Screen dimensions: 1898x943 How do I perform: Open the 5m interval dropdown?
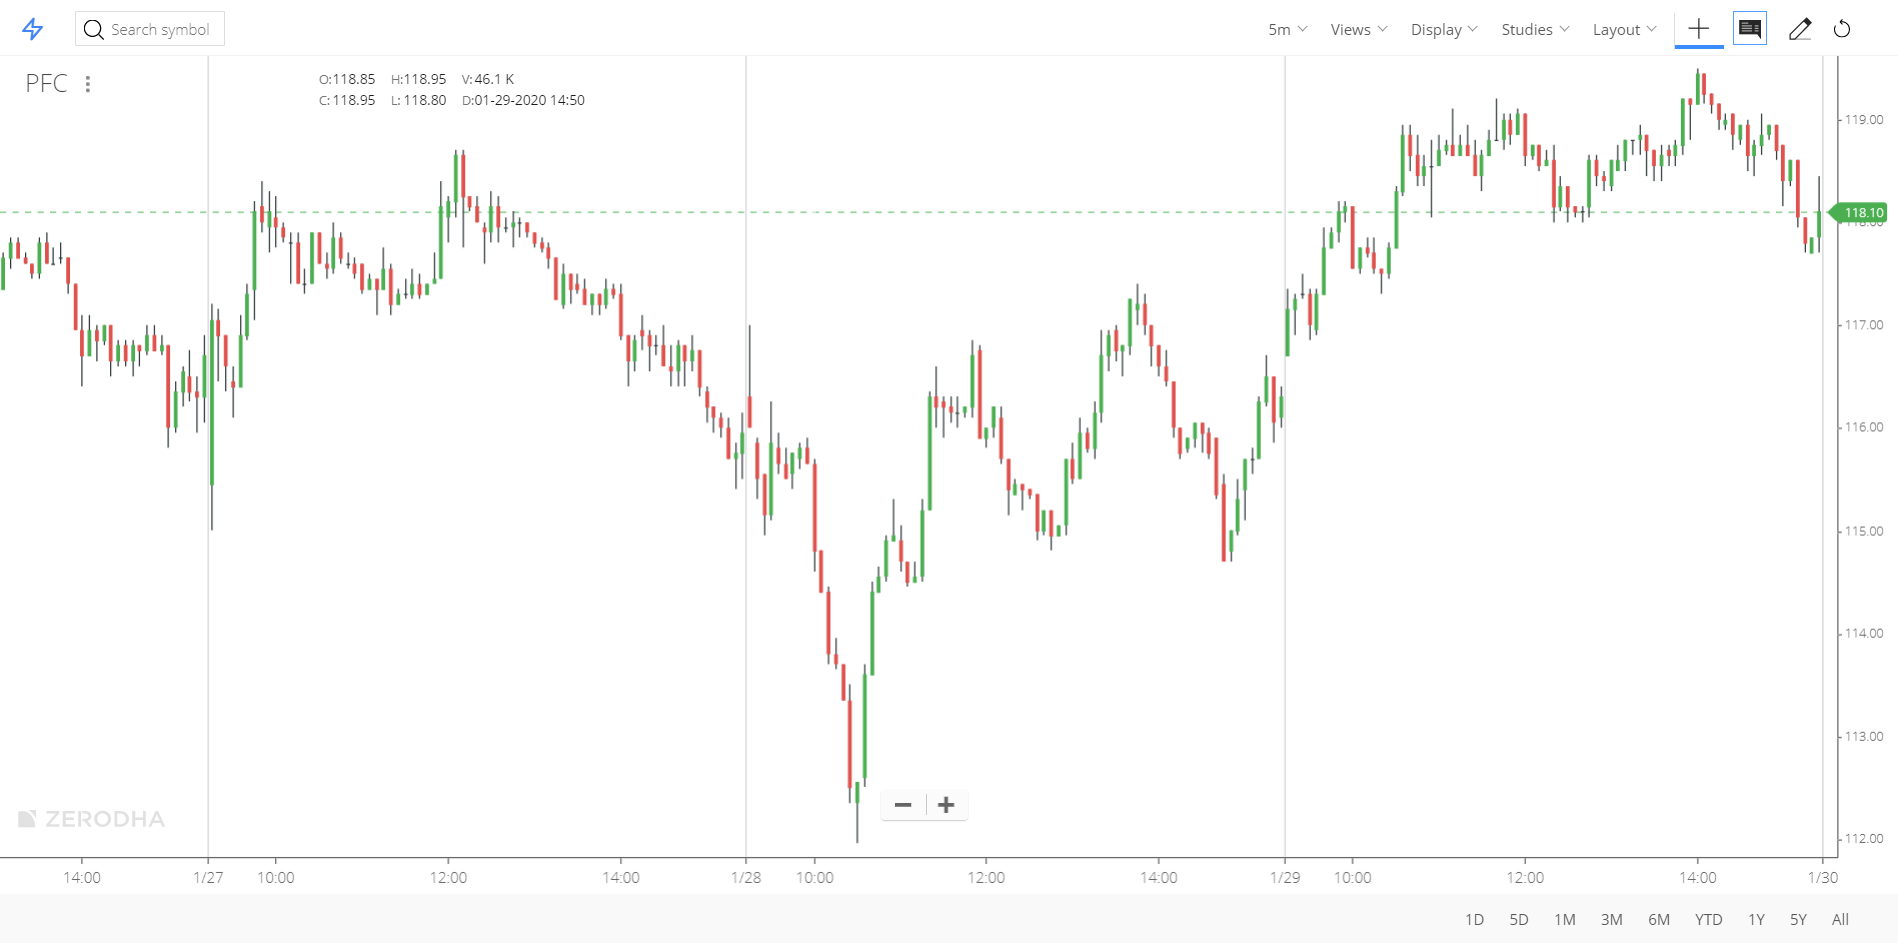click(1286, 29)
